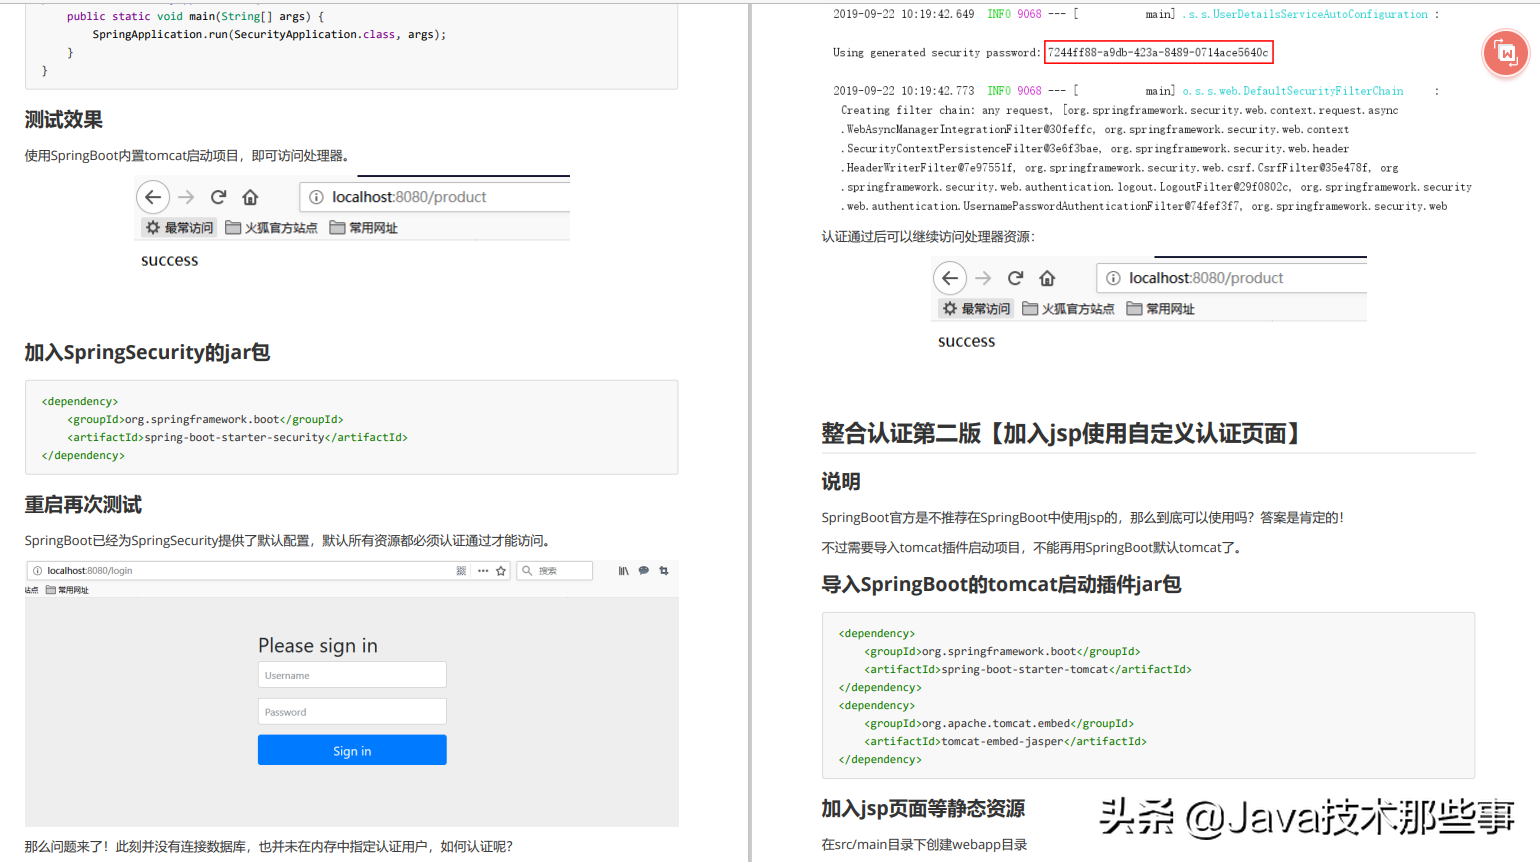Screen dimensions: 1540x862
Task: Click bookmark star icon in login address bar
Action: [501, 571]
